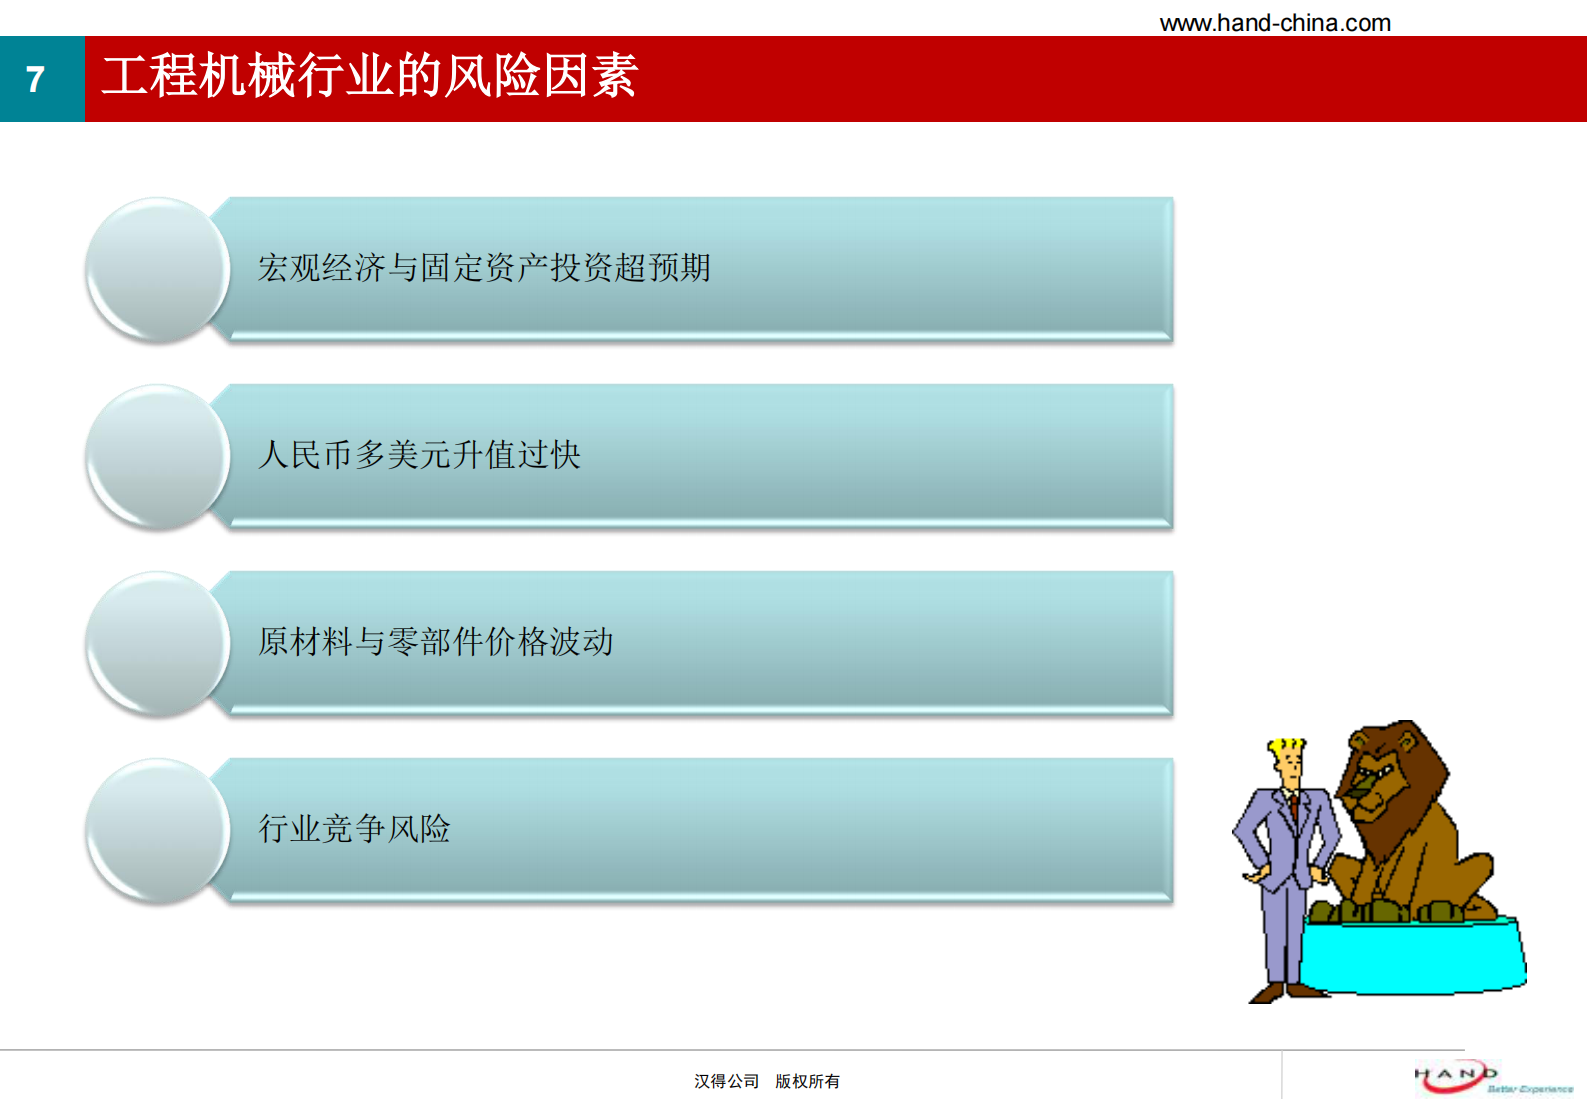Viewport: 1587px width, 1099px height.
Task: Click the text 原材料与零部件价格波动
Action: 435,642
